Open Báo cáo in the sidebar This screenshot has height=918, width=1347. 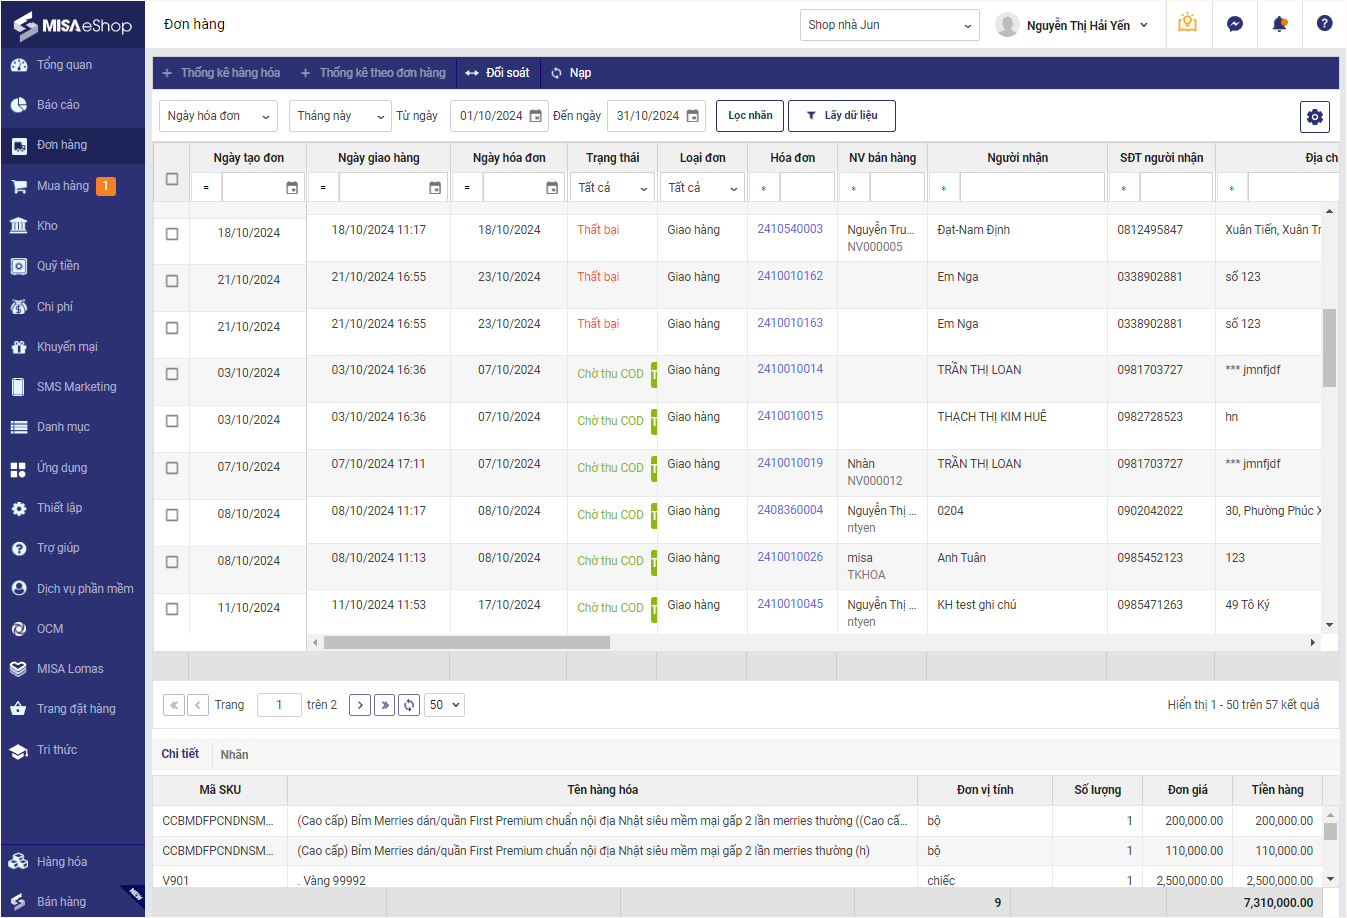pyautogui.click(x=58, y=105)
